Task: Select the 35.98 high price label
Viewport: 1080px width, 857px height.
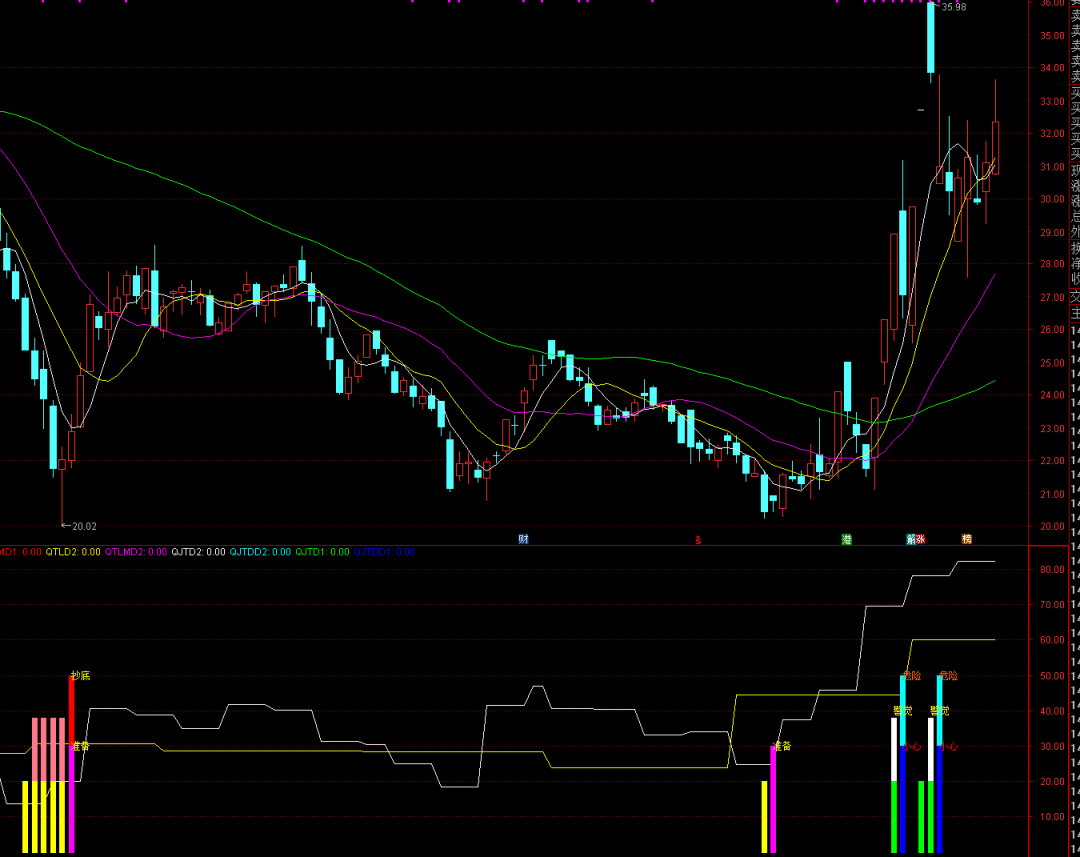Action: coord(953,8)
